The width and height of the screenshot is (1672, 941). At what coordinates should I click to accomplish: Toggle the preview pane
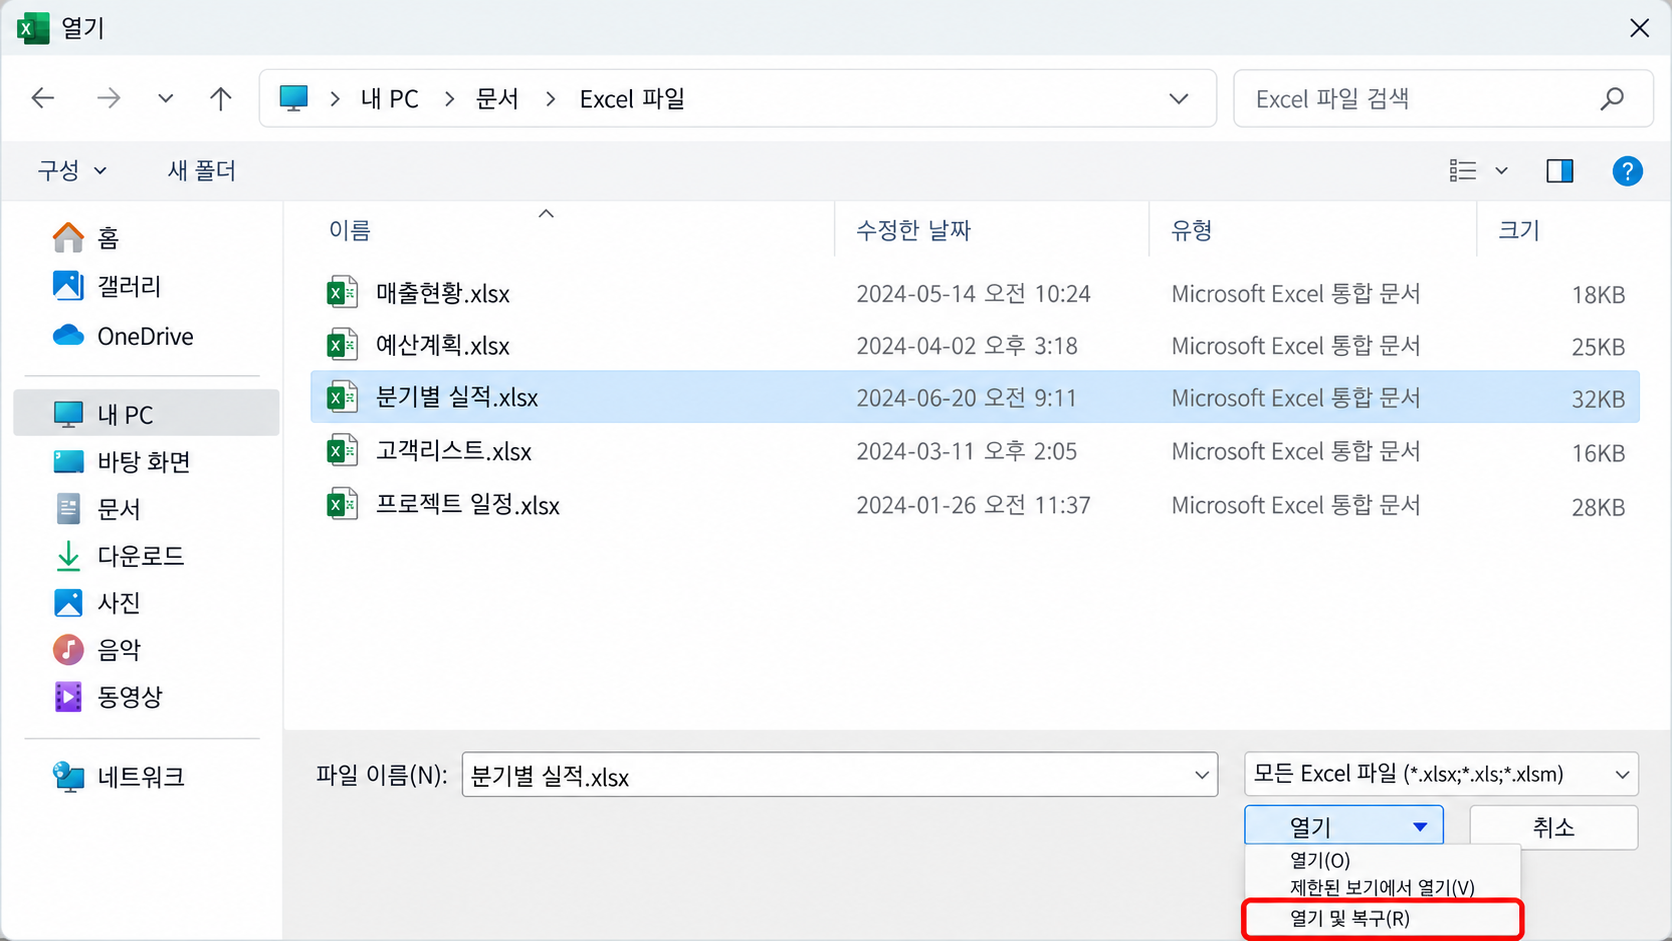[1560, 171]
